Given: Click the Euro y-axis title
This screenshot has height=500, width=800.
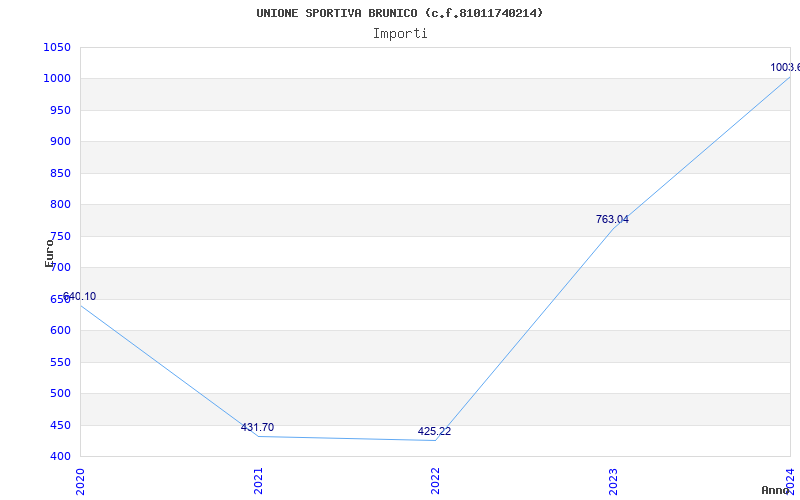Looking at the screenshot, I should point(49,253).
